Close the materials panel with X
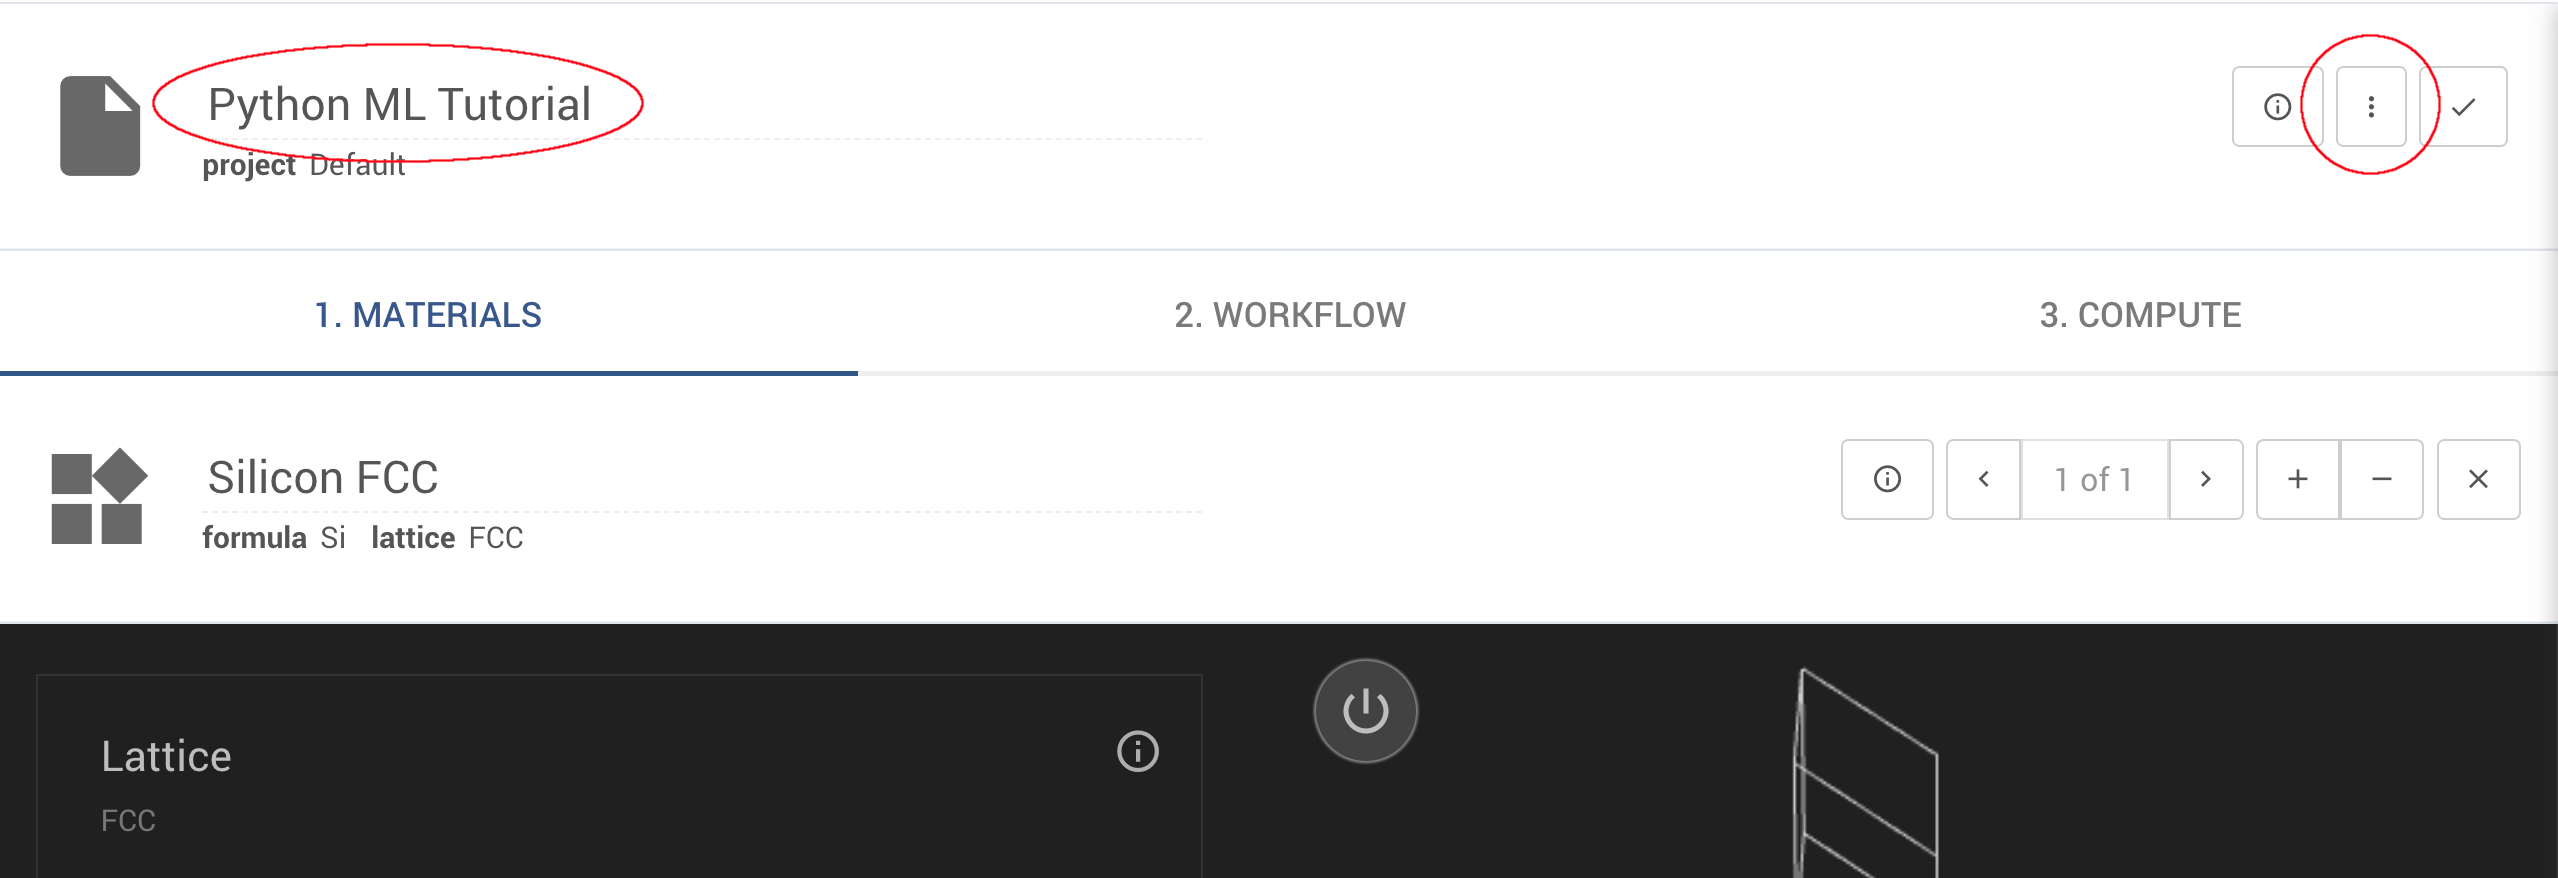 click(x=2478, y=479)
